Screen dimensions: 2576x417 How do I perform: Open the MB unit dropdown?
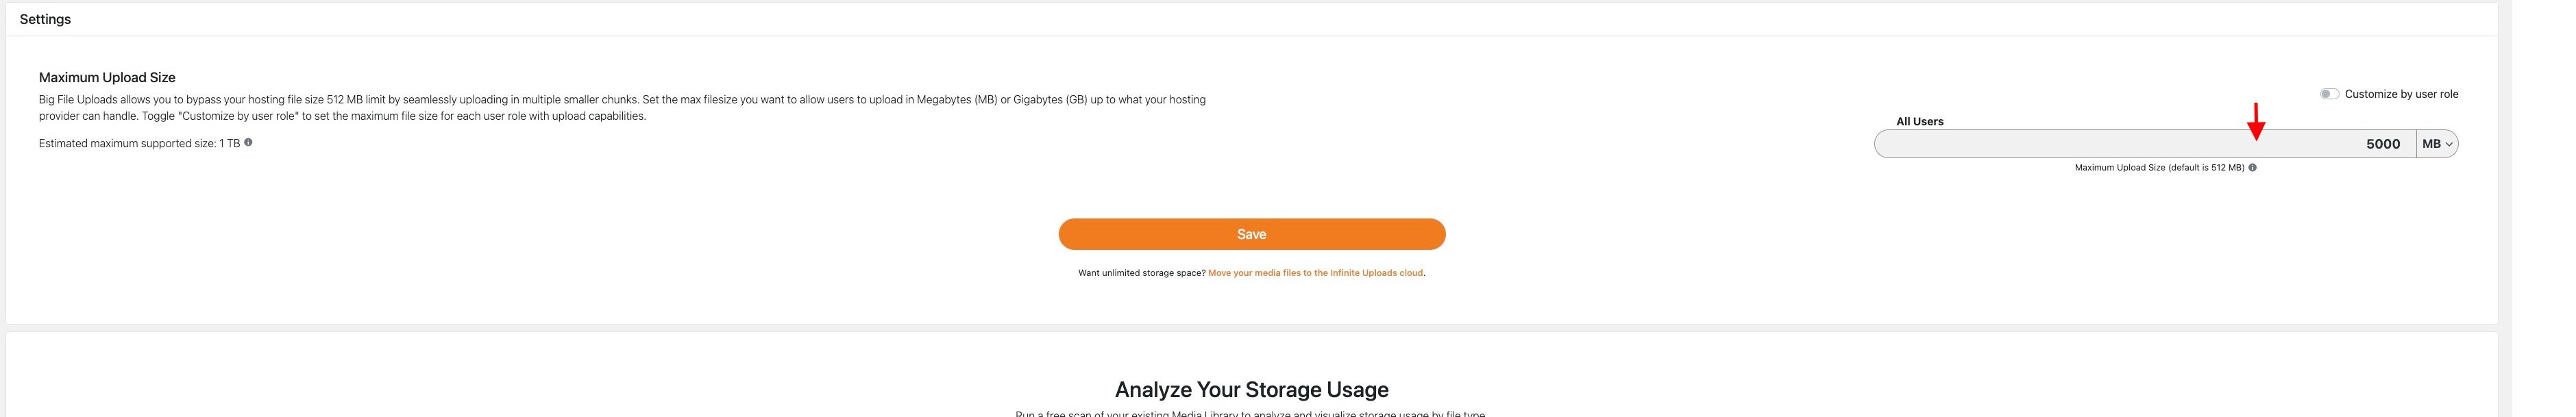[2437, 144]
